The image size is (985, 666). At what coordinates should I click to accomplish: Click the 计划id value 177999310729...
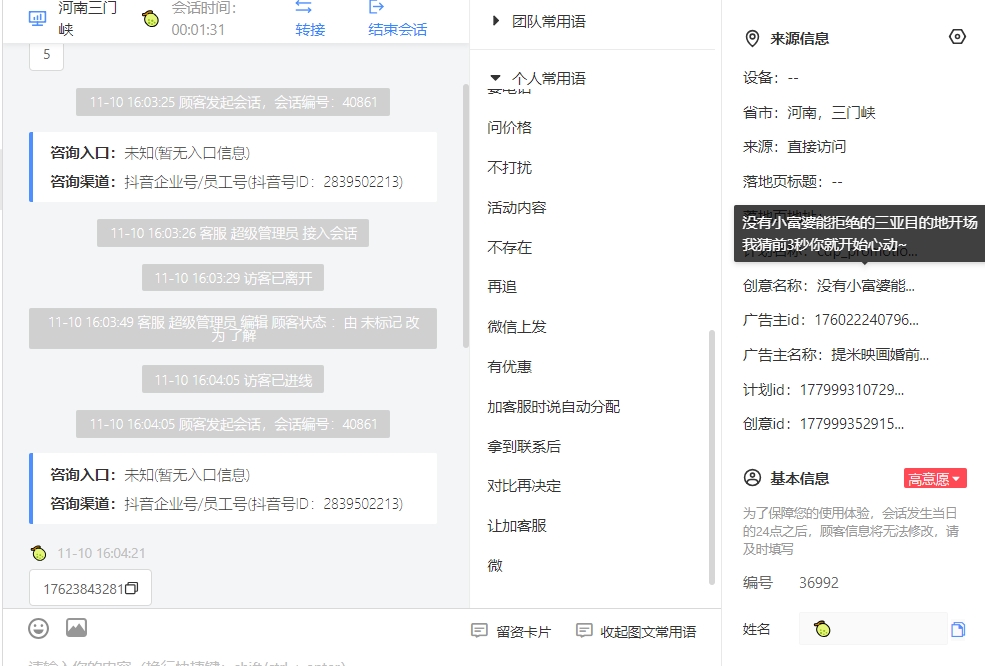click(x=852, y=390)
